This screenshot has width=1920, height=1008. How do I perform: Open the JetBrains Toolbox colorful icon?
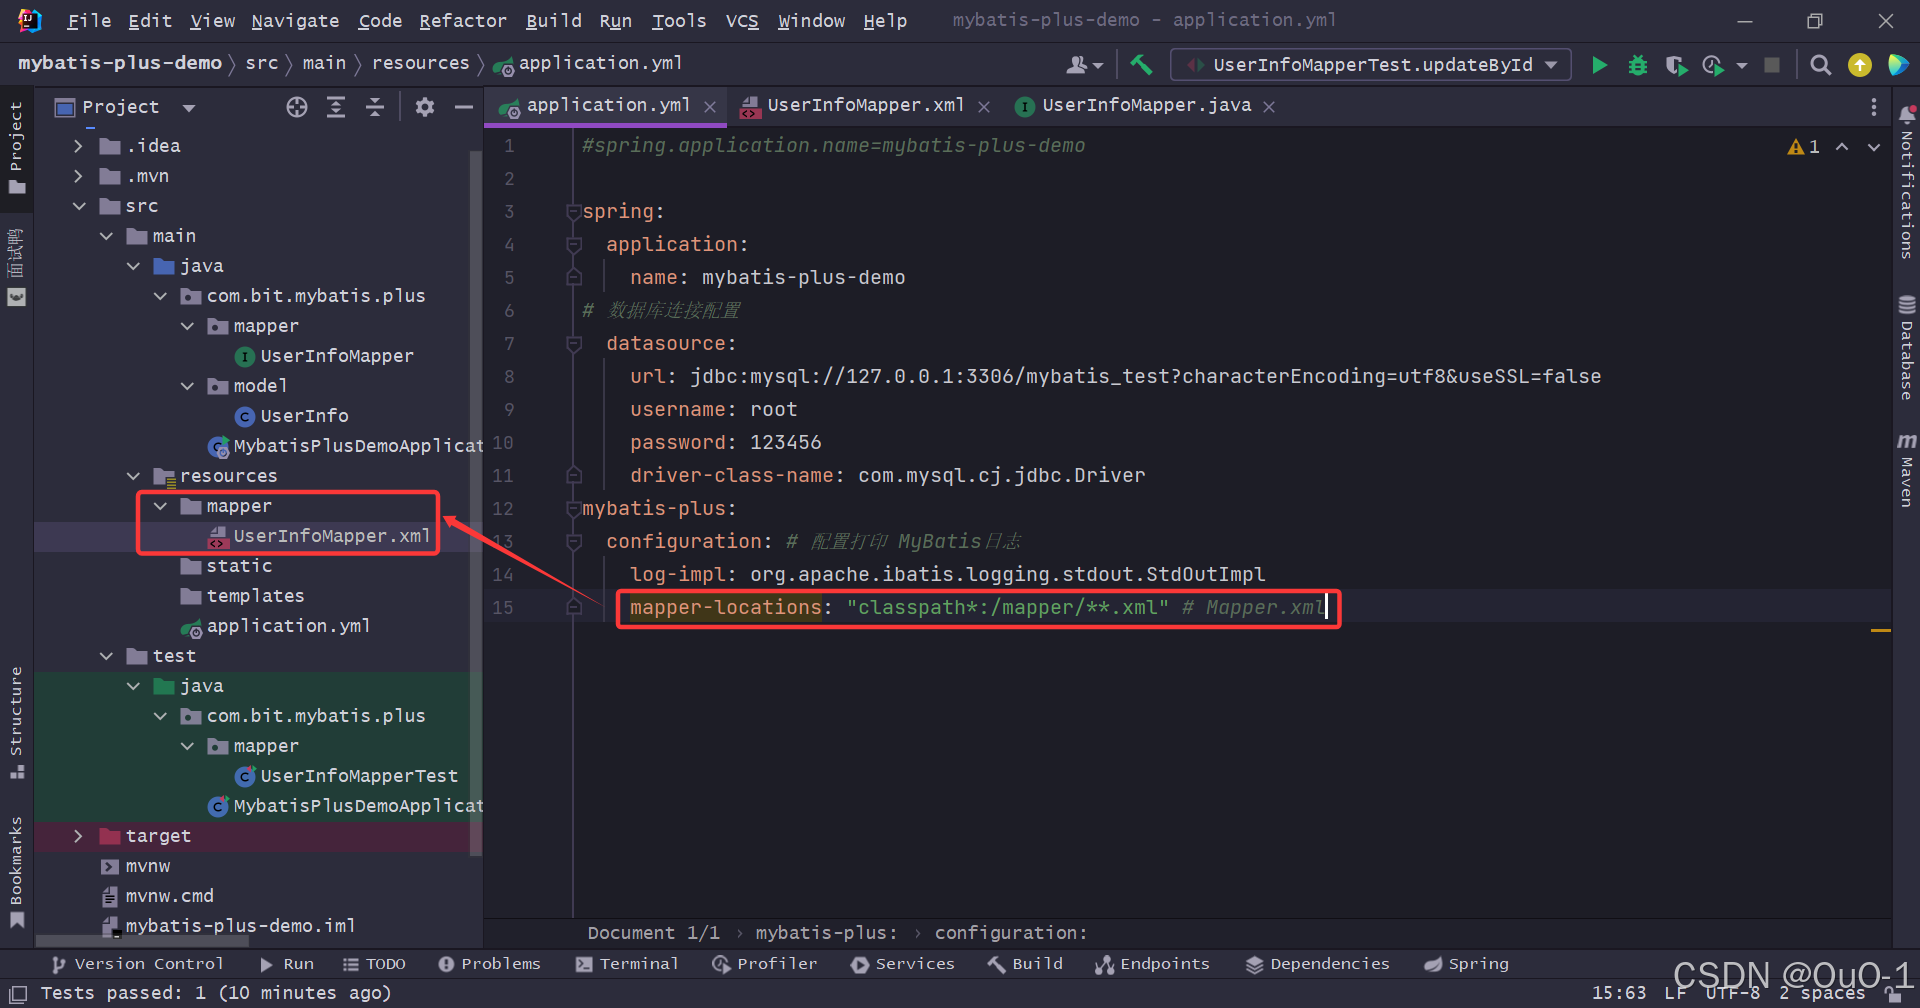[x=1897, y=65]
